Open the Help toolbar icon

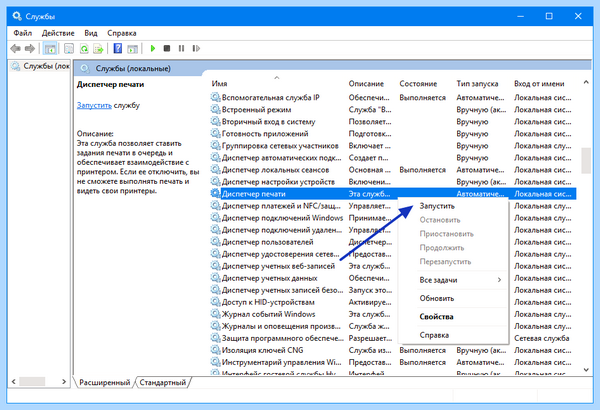coord(118,49)
